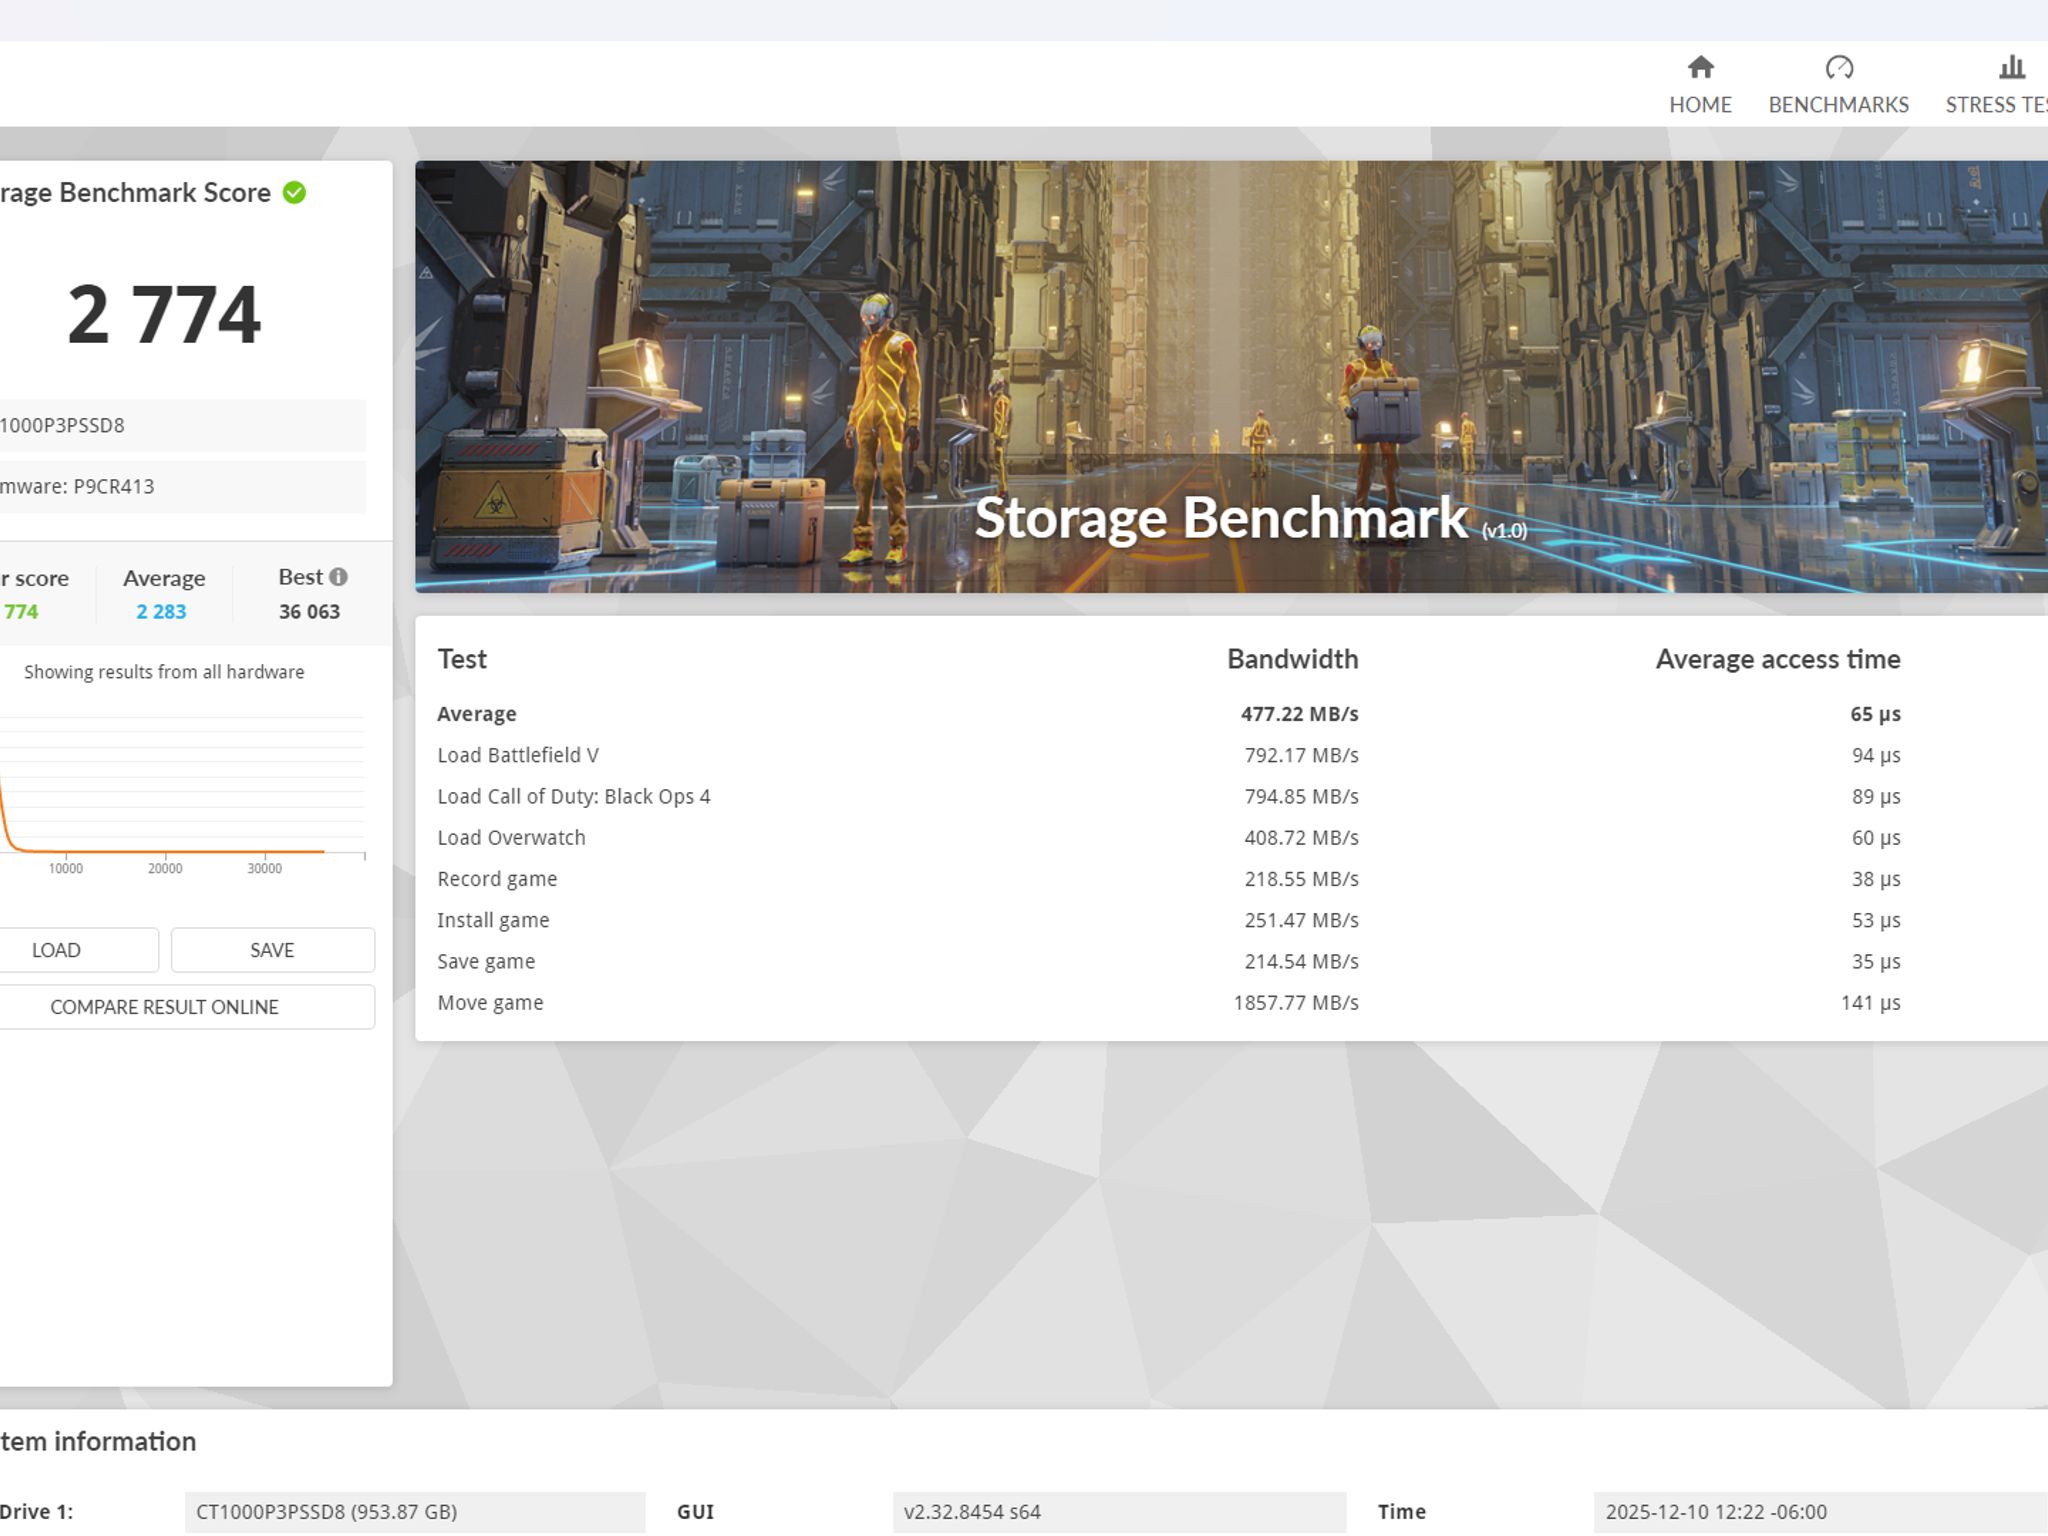Click the 477.22 MB/s average bandwidth
The image size is (2048, 1536).
(x=1299, y=714)
